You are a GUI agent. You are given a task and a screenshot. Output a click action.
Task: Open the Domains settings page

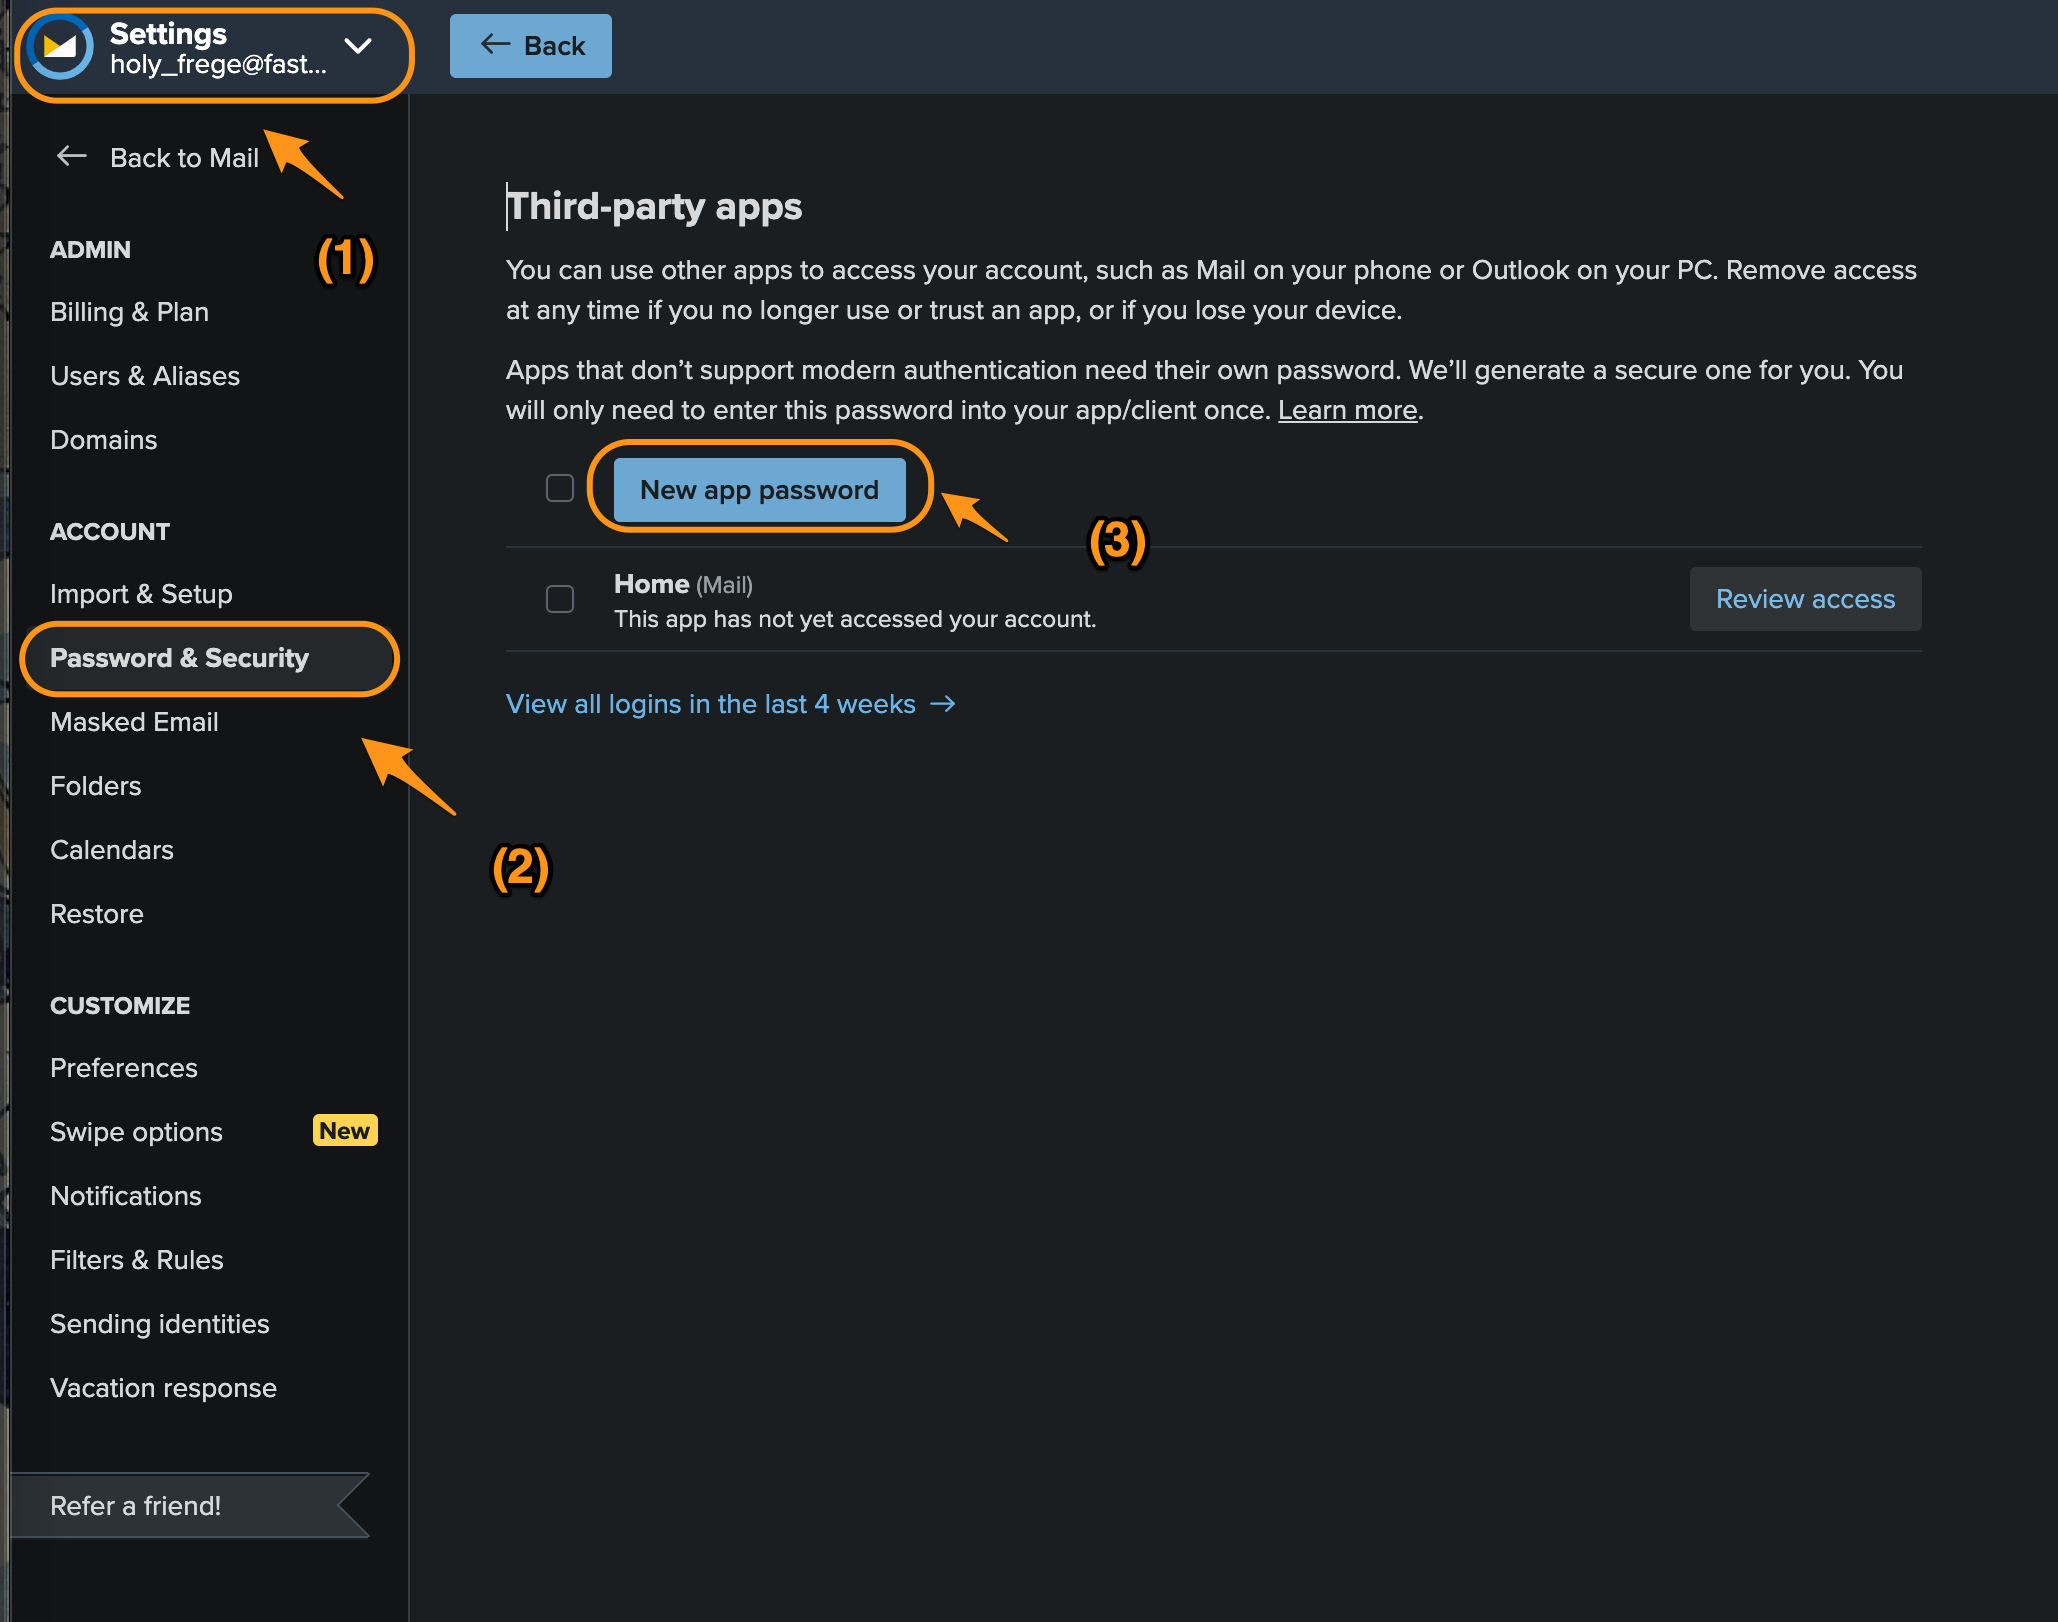click(x=102, y=439)
